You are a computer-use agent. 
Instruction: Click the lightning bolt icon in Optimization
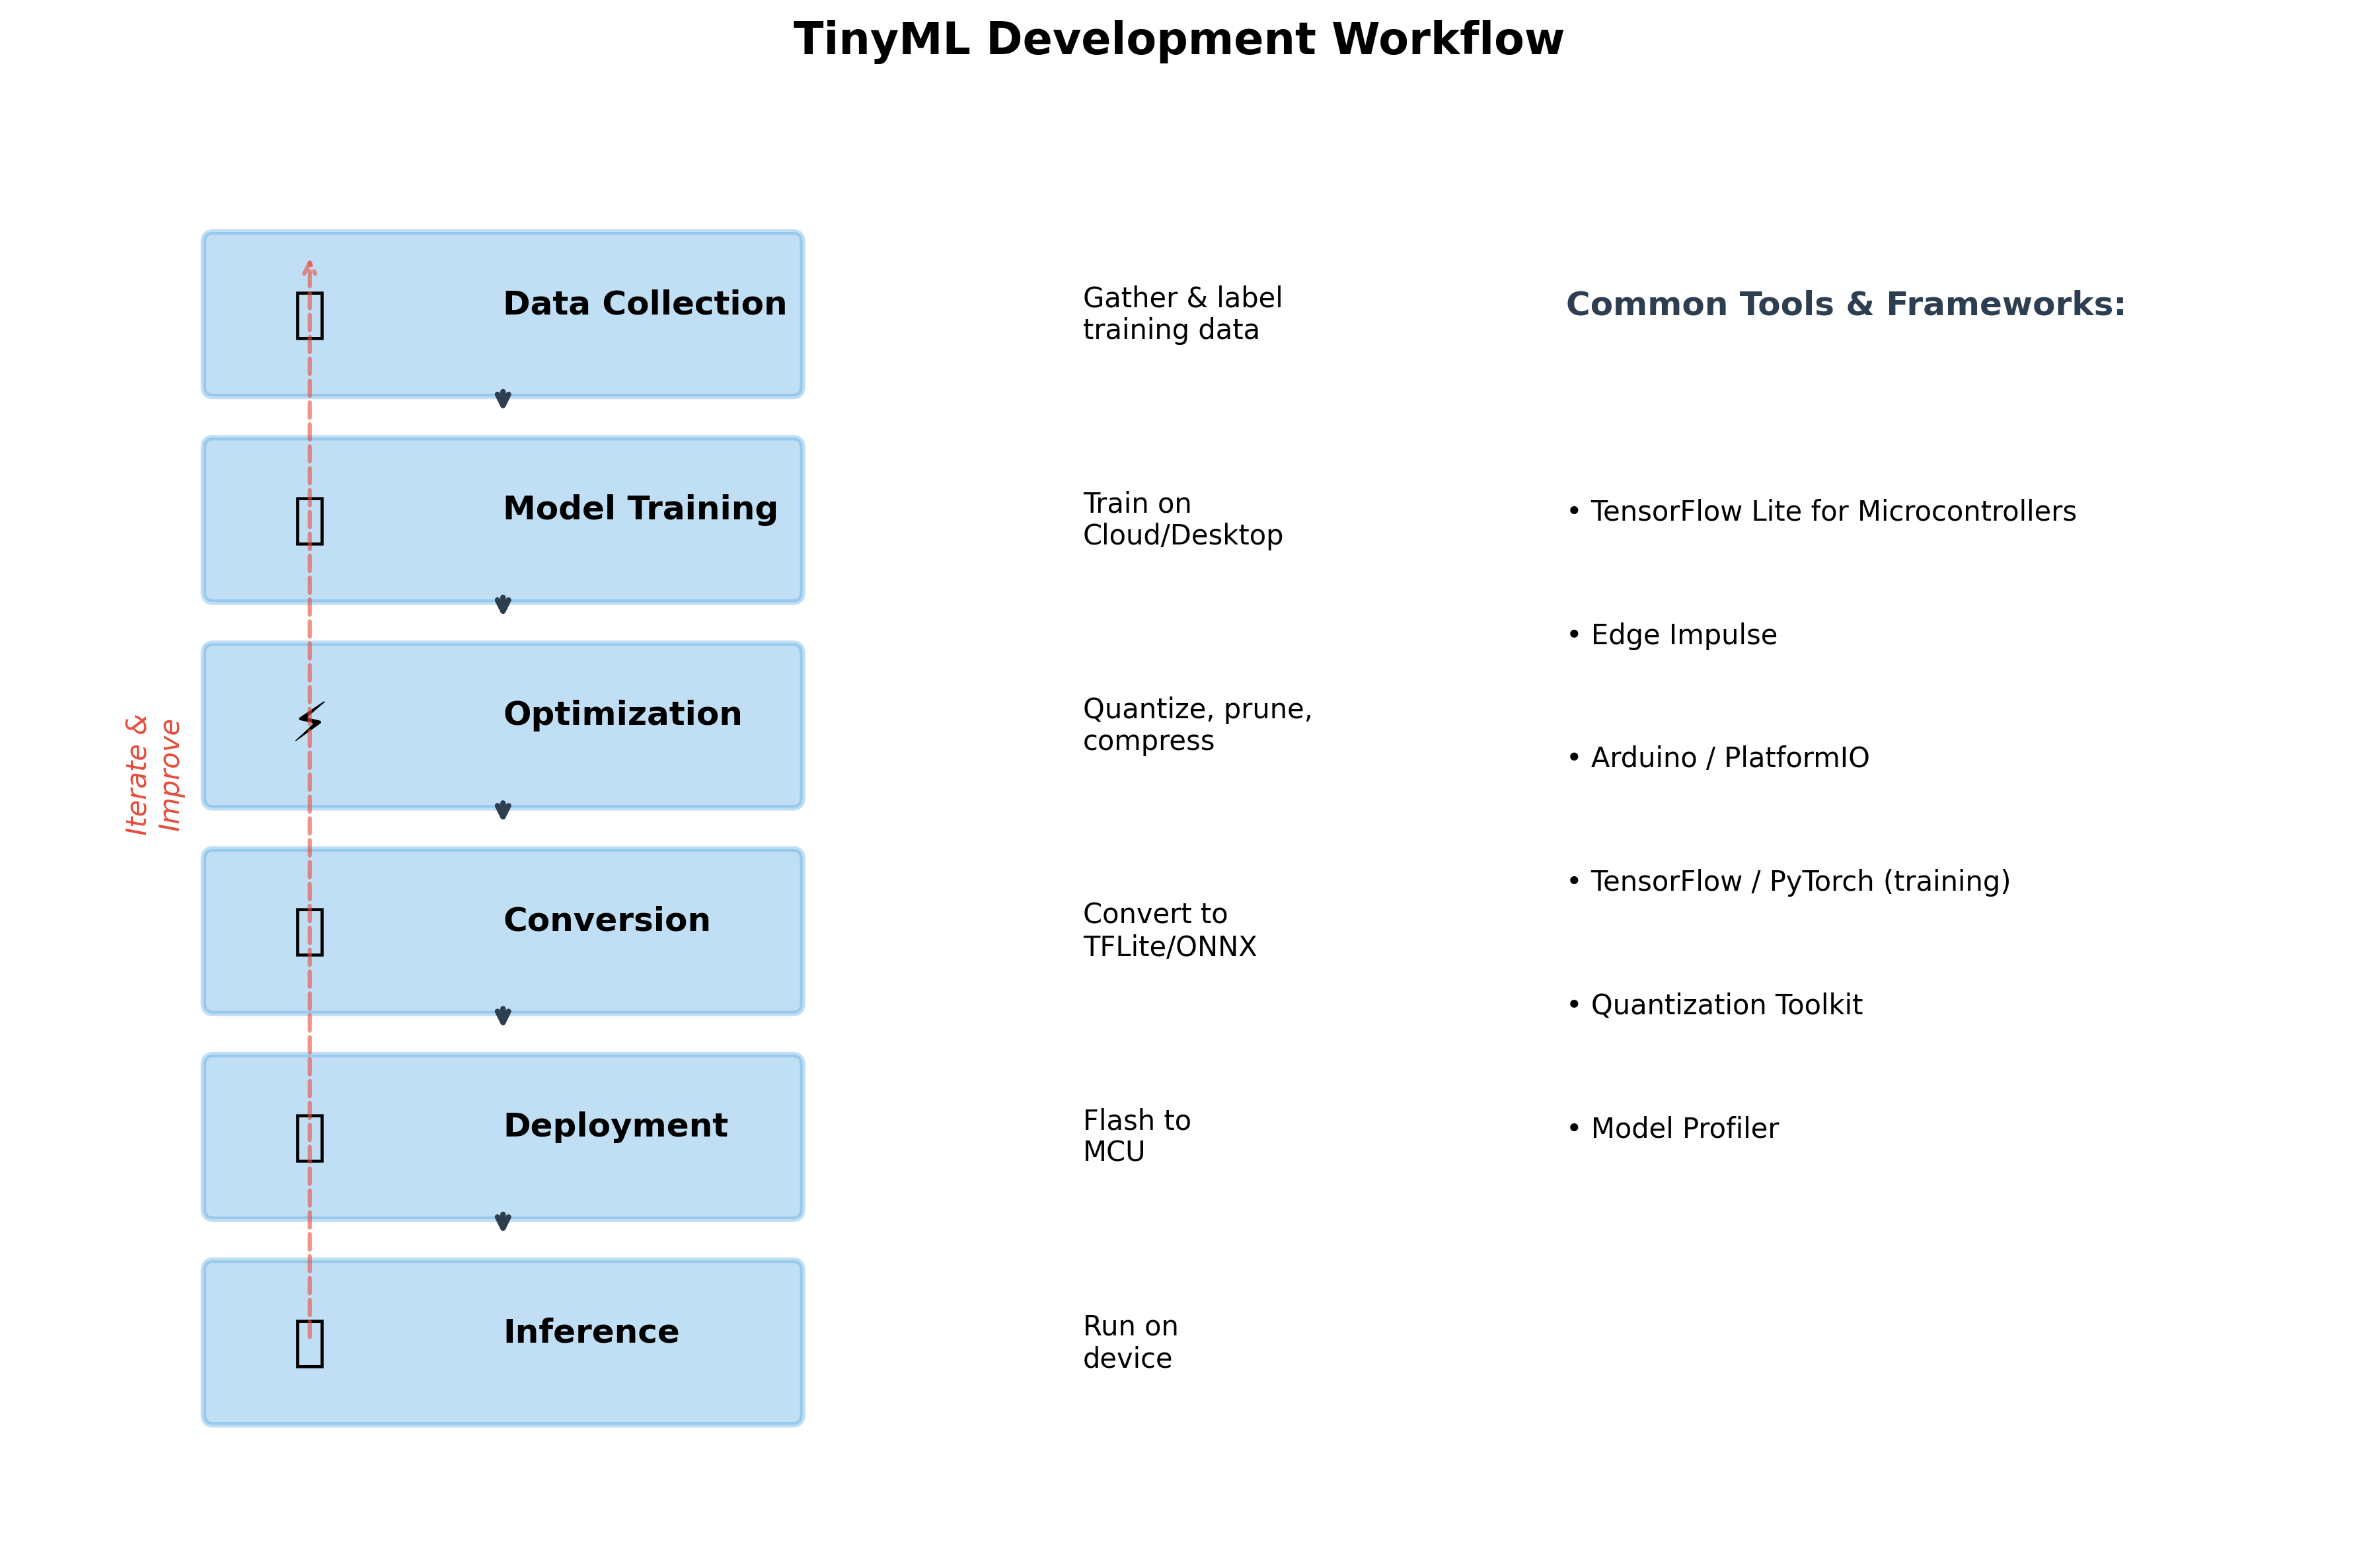[309, 722]
